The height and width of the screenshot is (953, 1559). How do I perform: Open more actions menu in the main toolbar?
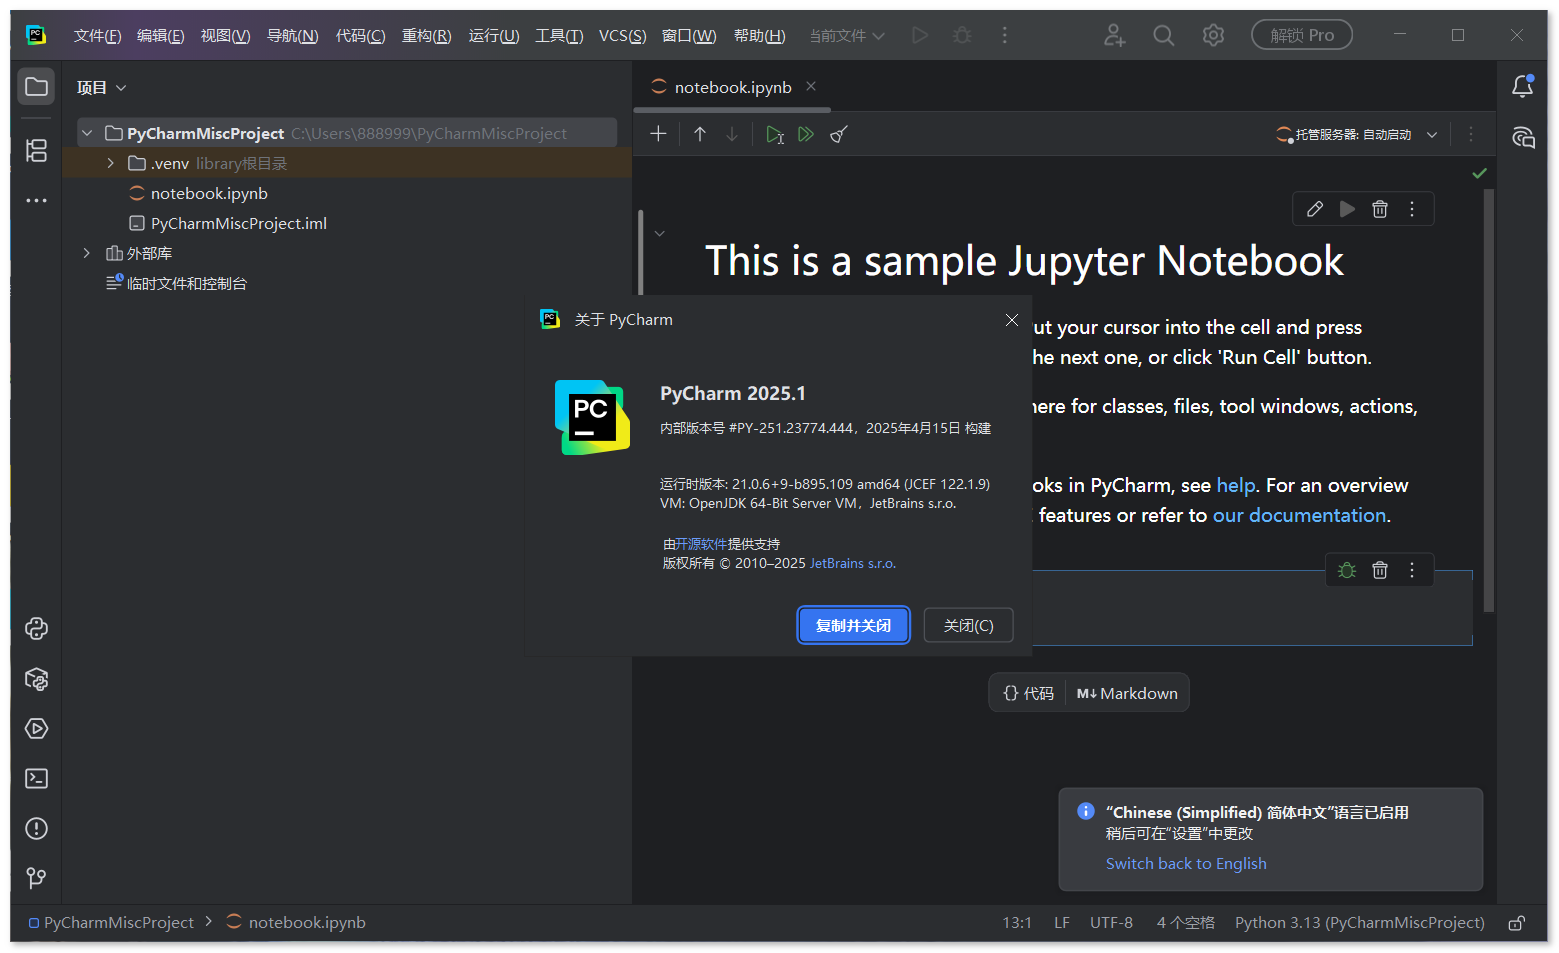1005,35
